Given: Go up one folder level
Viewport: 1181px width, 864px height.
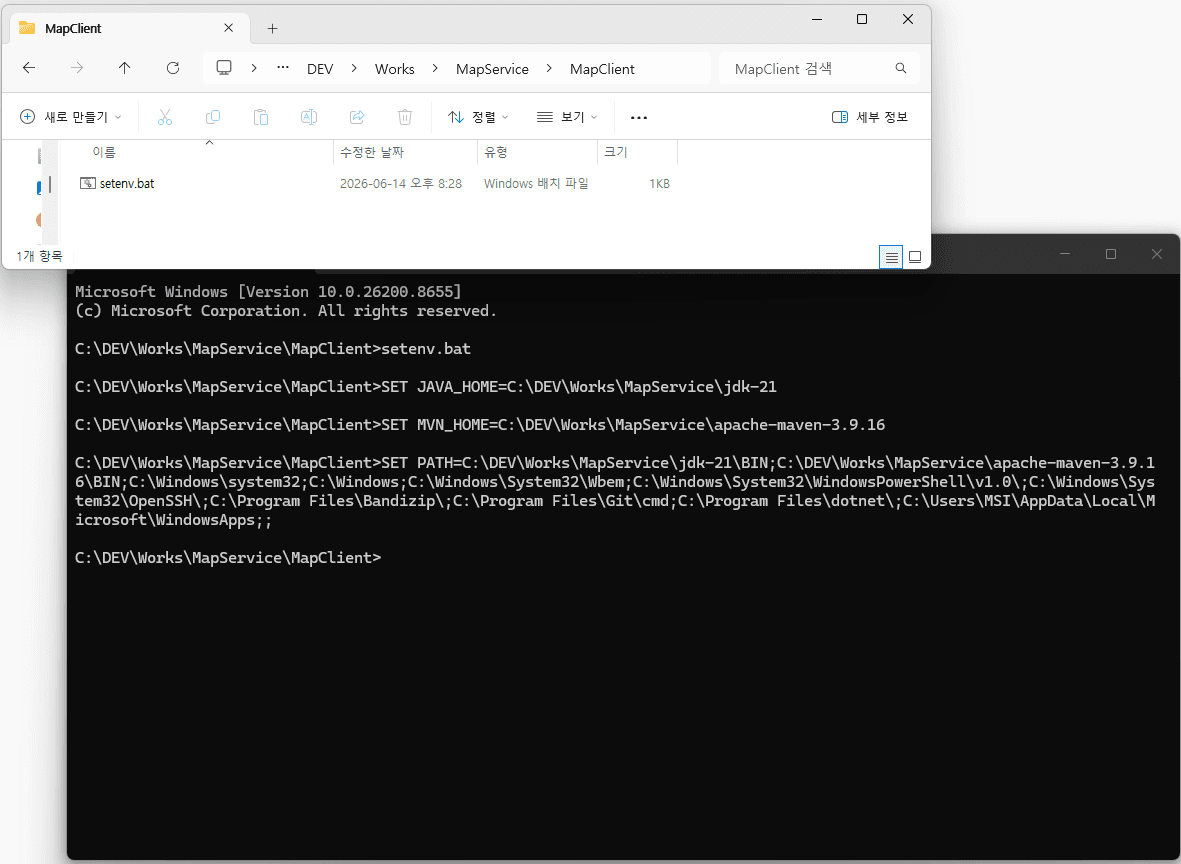Looking at the screenshot, I should click(125, 69).
